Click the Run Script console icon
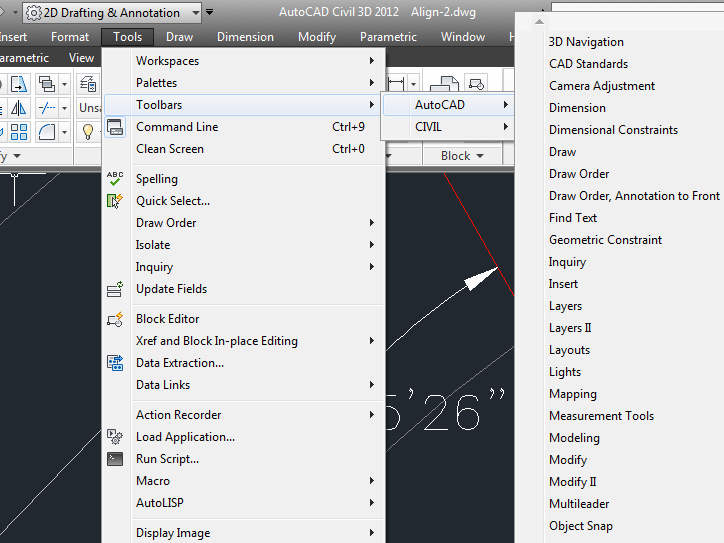This screenshot has height=543, width=724. click(115, 459)
